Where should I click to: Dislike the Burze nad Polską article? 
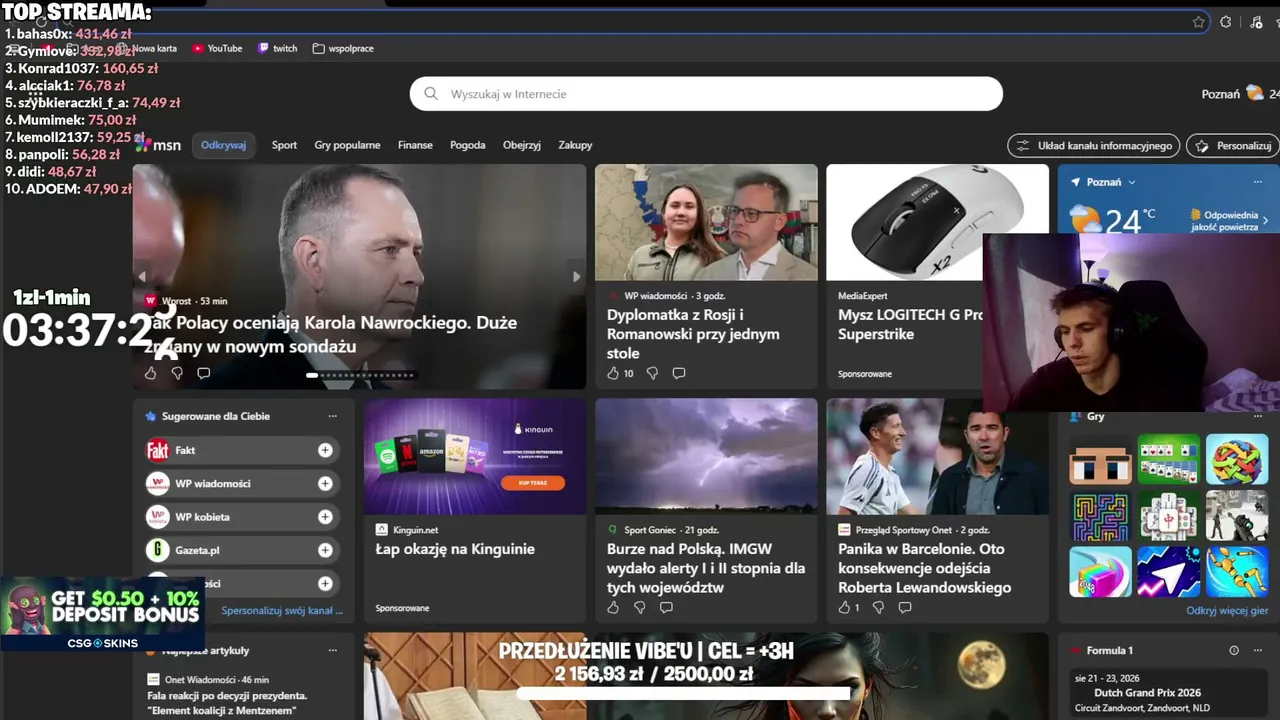coord(640,607)
